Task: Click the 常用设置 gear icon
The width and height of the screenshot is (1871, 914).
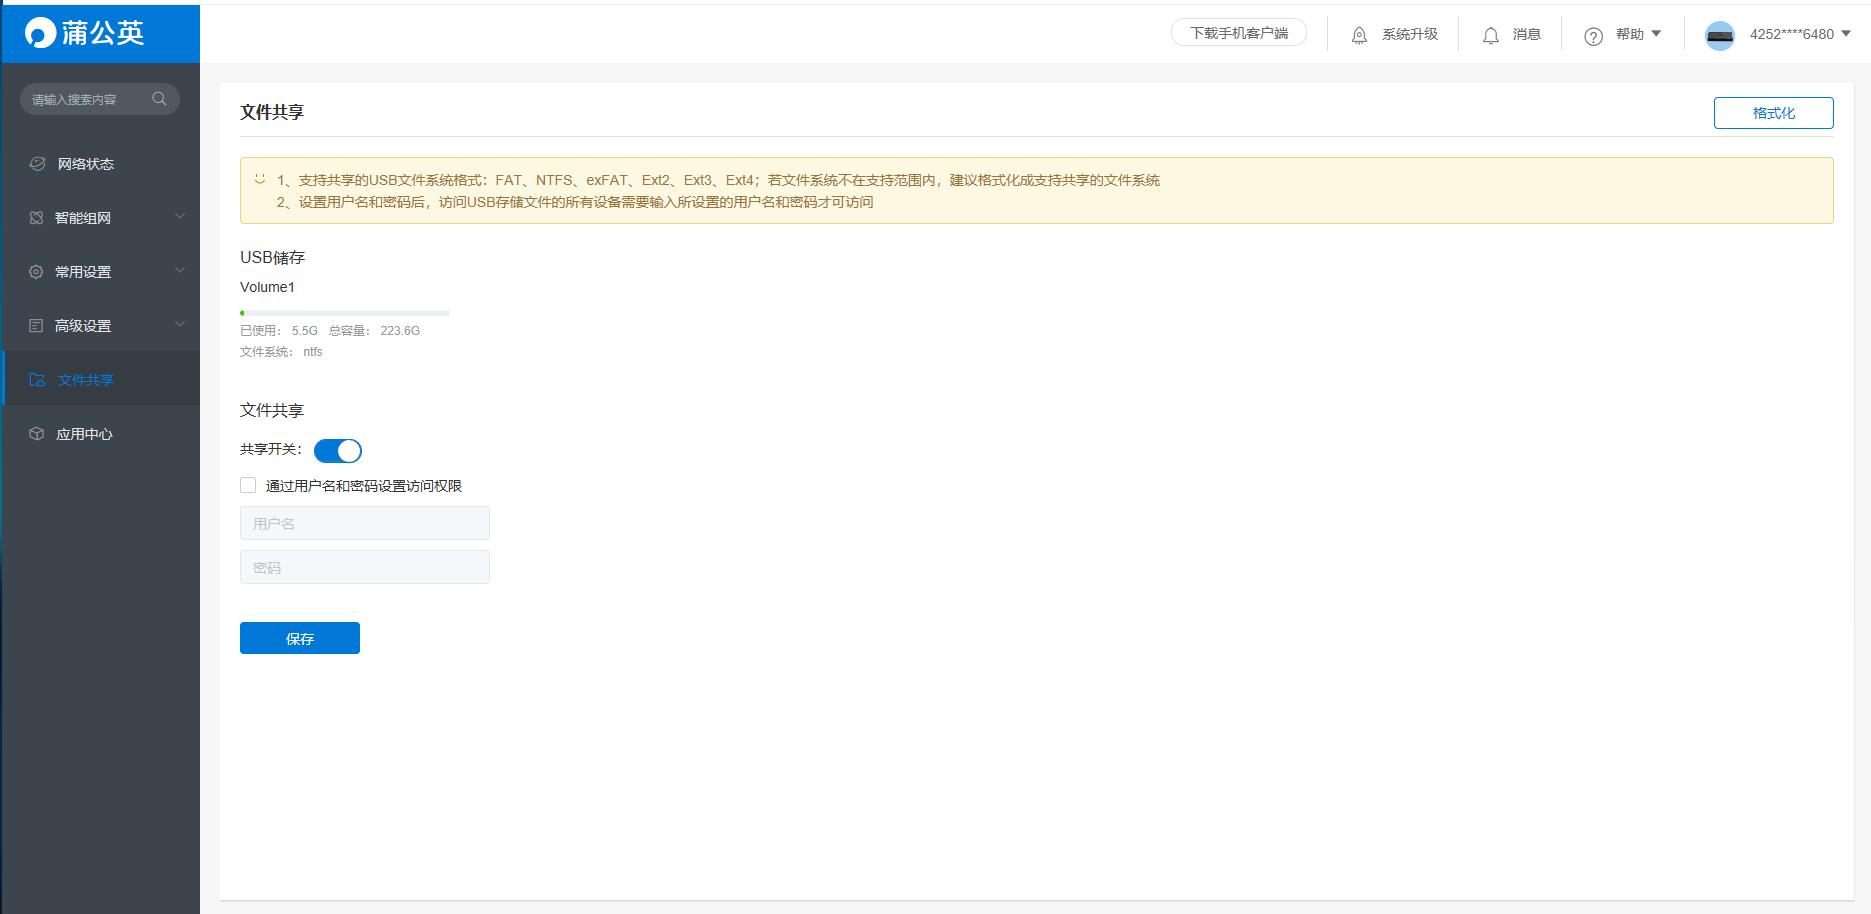Action: click(36, 272)
